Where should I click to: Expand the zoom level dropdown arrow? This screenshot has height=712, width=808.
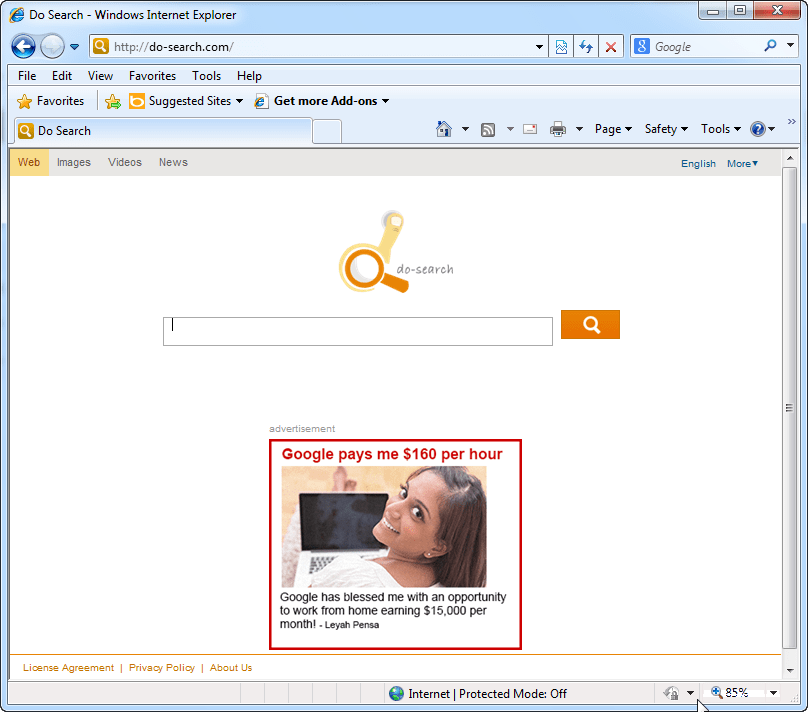(773, 693)
